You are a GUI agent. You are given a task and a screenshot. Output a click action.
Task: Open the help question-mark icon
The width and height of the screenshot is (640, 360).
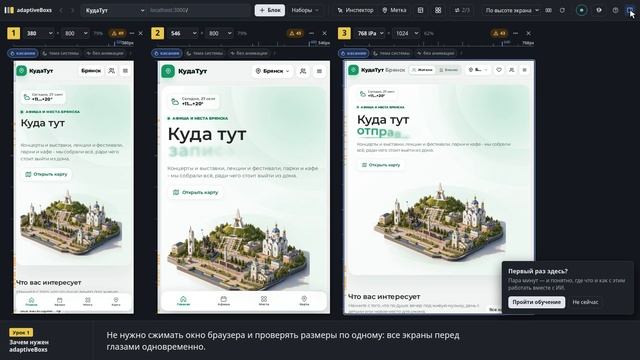coord(615,10)
